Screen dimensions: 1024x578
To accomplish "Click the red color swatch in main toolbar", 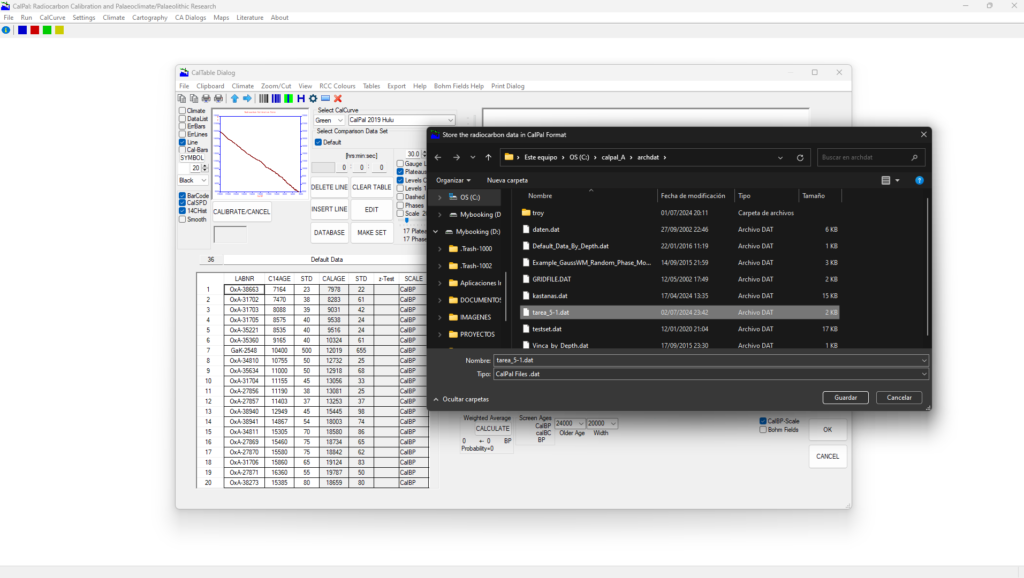I will pyautogui.click(x=35, y=30).
